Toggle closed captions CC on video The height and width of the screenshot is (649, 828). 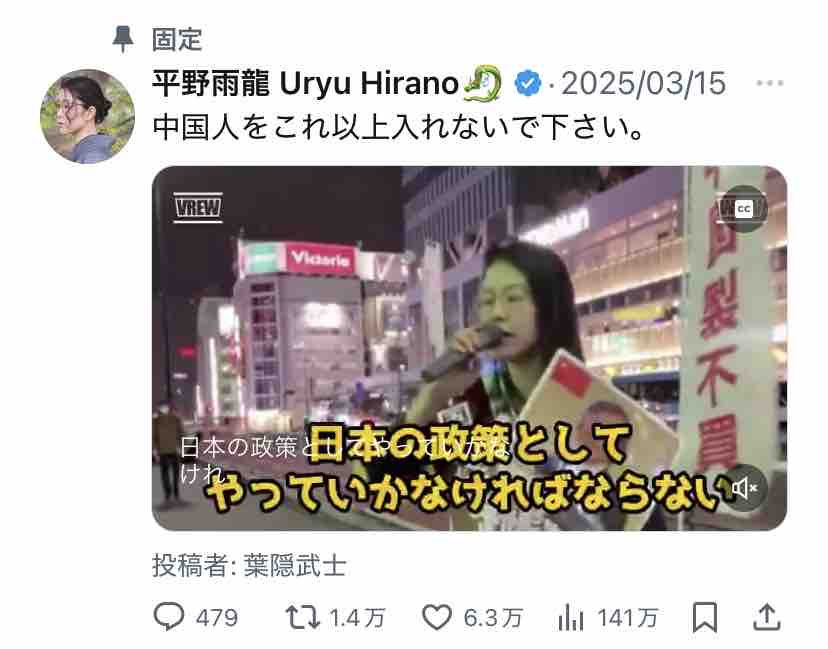click(x=744, y=209)
